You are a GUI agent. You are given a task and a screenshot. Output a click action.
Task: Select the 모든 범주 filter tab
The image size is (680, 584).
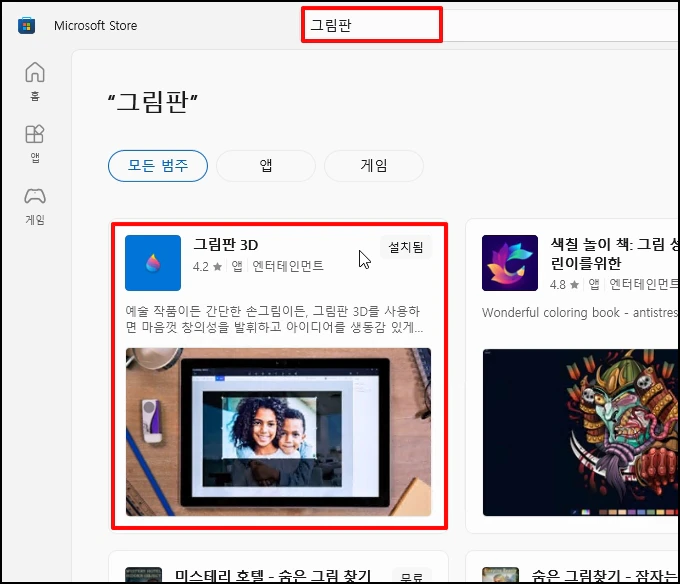(158, 166)
